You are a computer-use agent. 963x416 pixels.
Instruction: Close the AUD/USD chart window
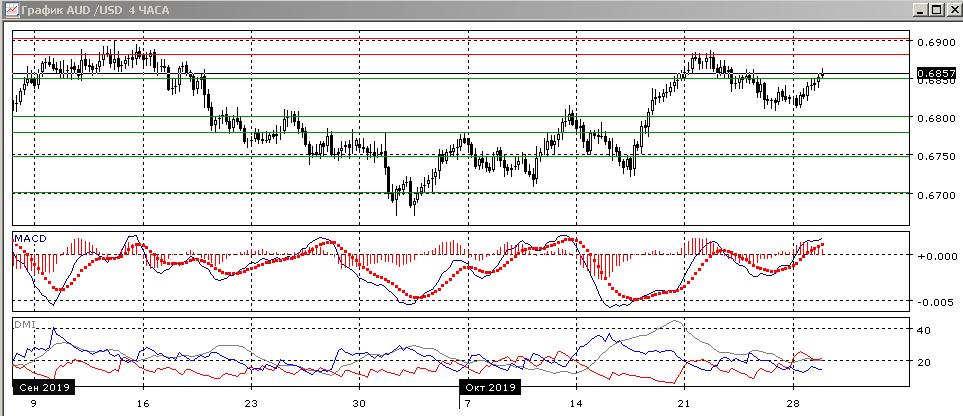tap(953, 9)
